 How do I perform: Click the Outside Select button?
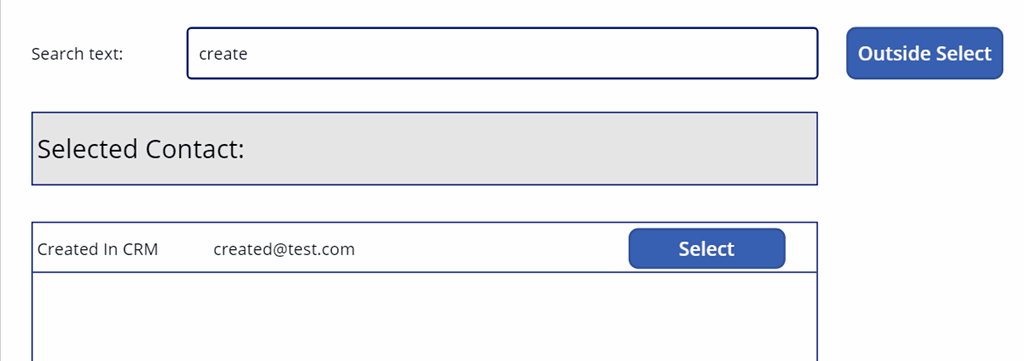coord(924,53)
